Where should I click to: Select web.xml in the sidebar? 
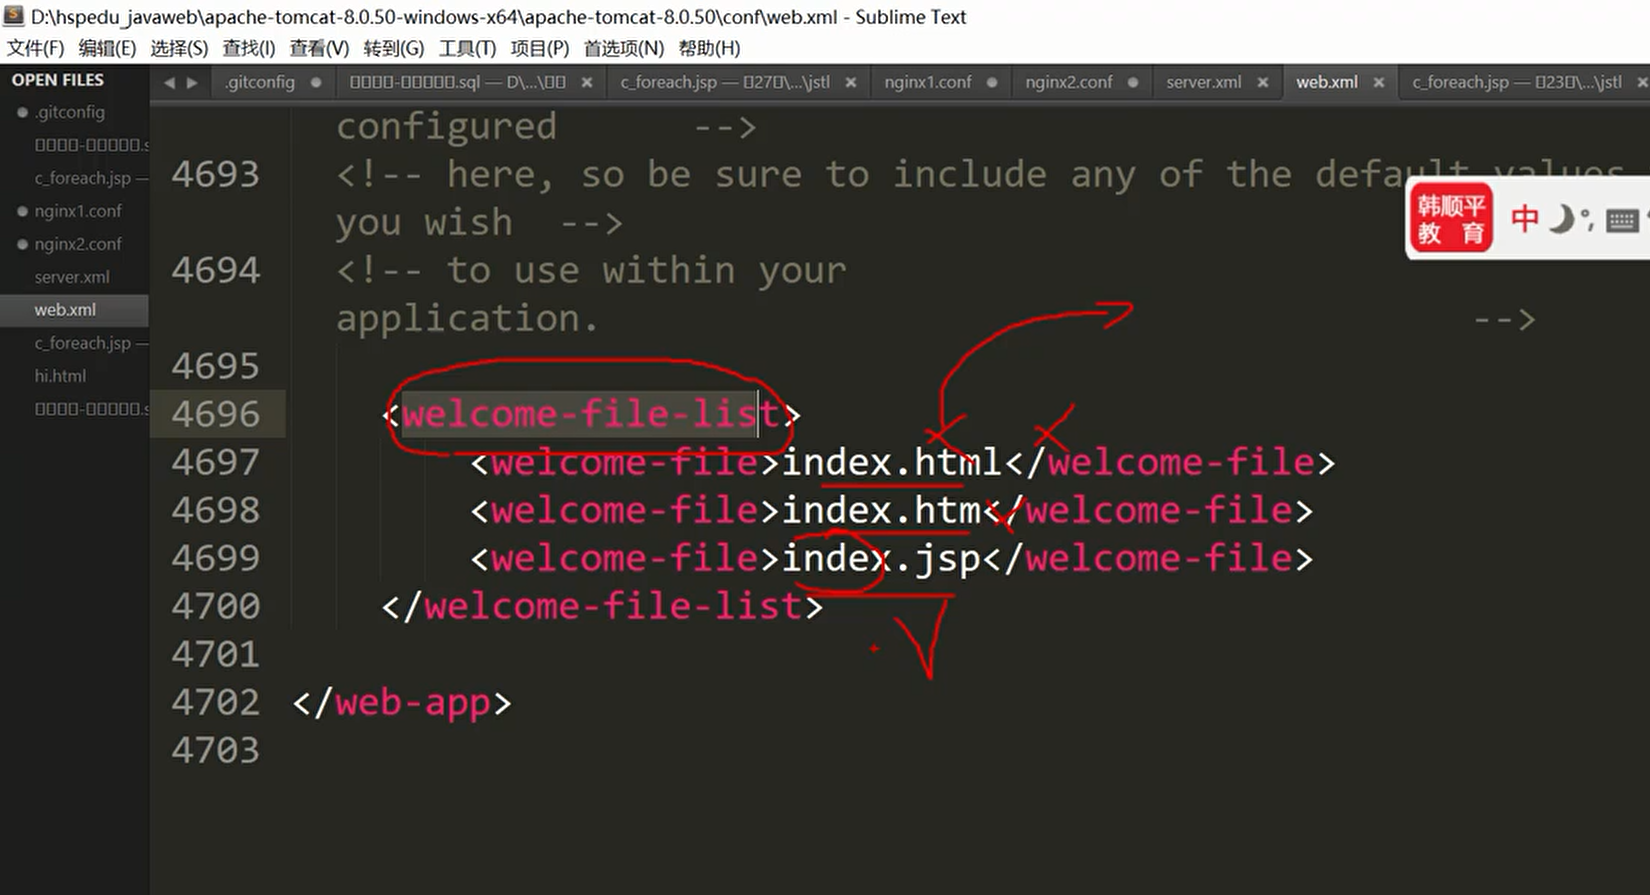coord(65,310)
